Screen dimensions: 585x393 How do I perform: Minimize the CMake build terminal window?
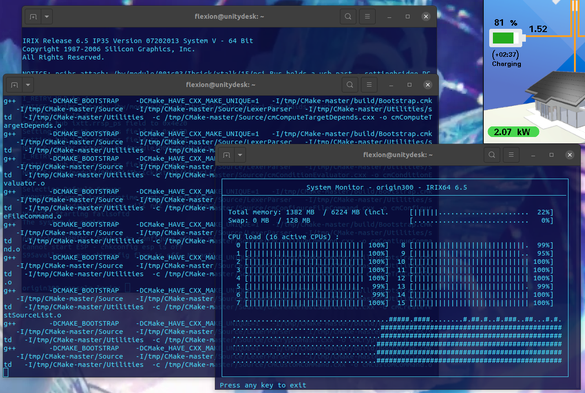391,85
